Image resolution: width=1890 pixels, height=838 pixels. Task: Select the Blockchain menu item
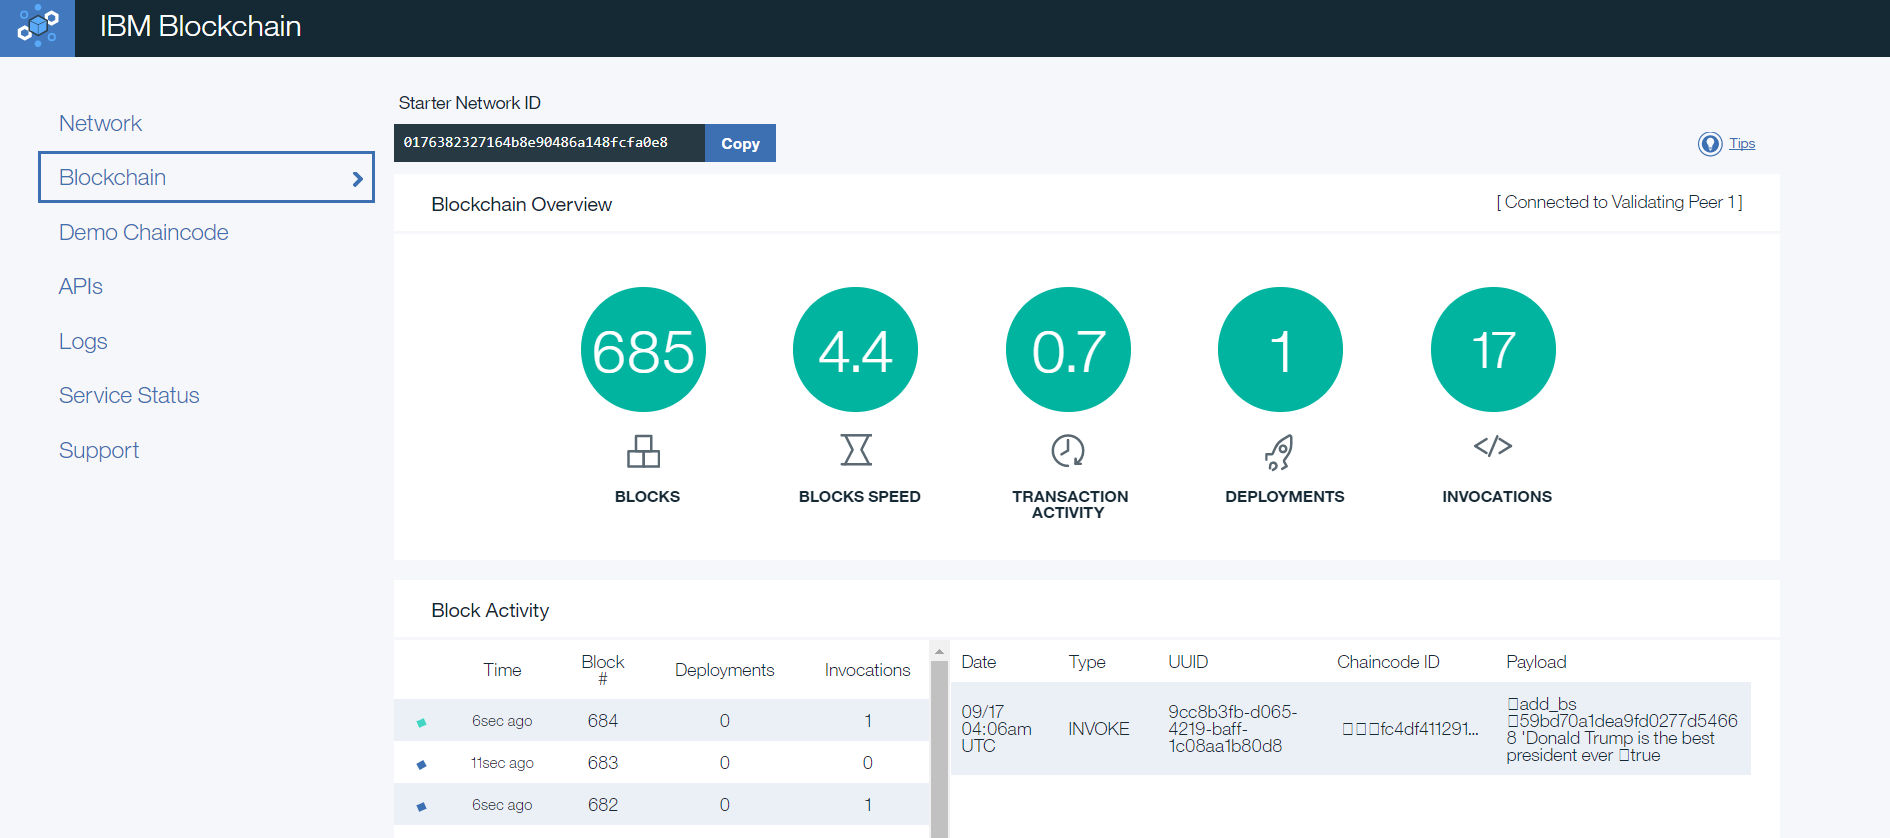pos(206,177)
